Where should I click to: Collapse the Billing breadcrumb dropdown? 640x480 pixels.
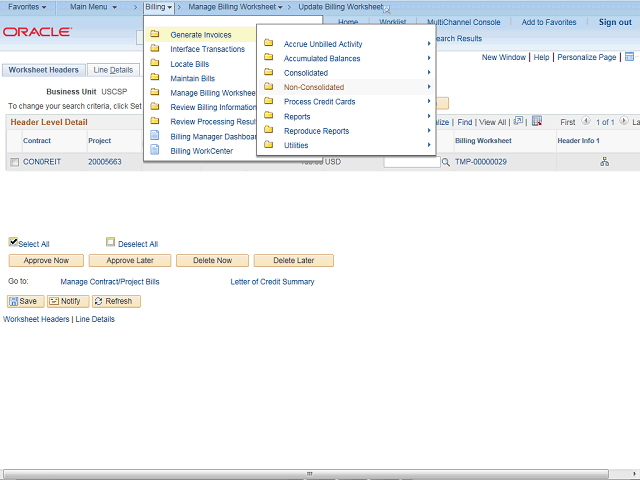(x=158, y=7)
